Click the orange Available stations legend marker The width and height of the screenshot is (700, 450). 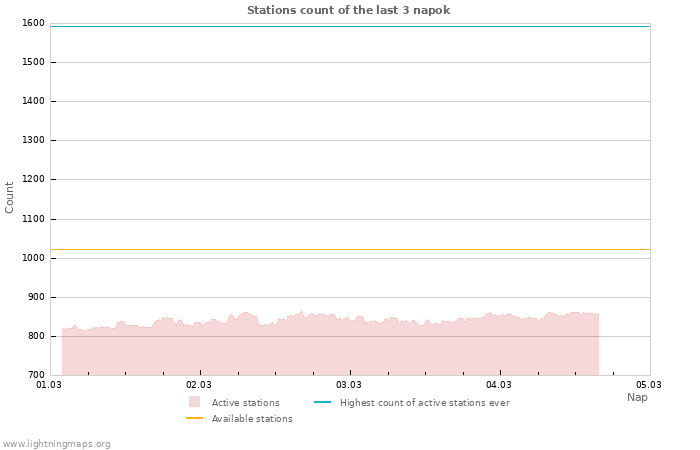(x=194, y=418)
